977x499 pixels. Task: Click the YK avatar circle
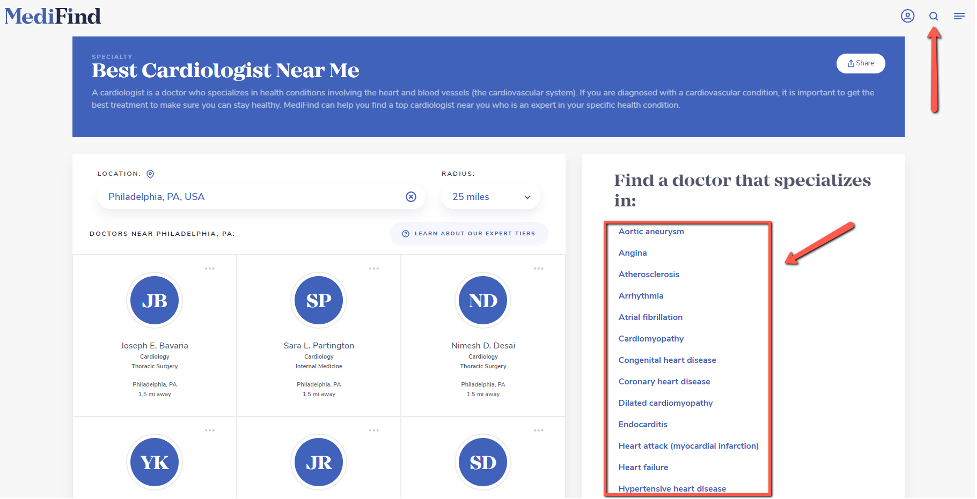(x=155, y=462)
